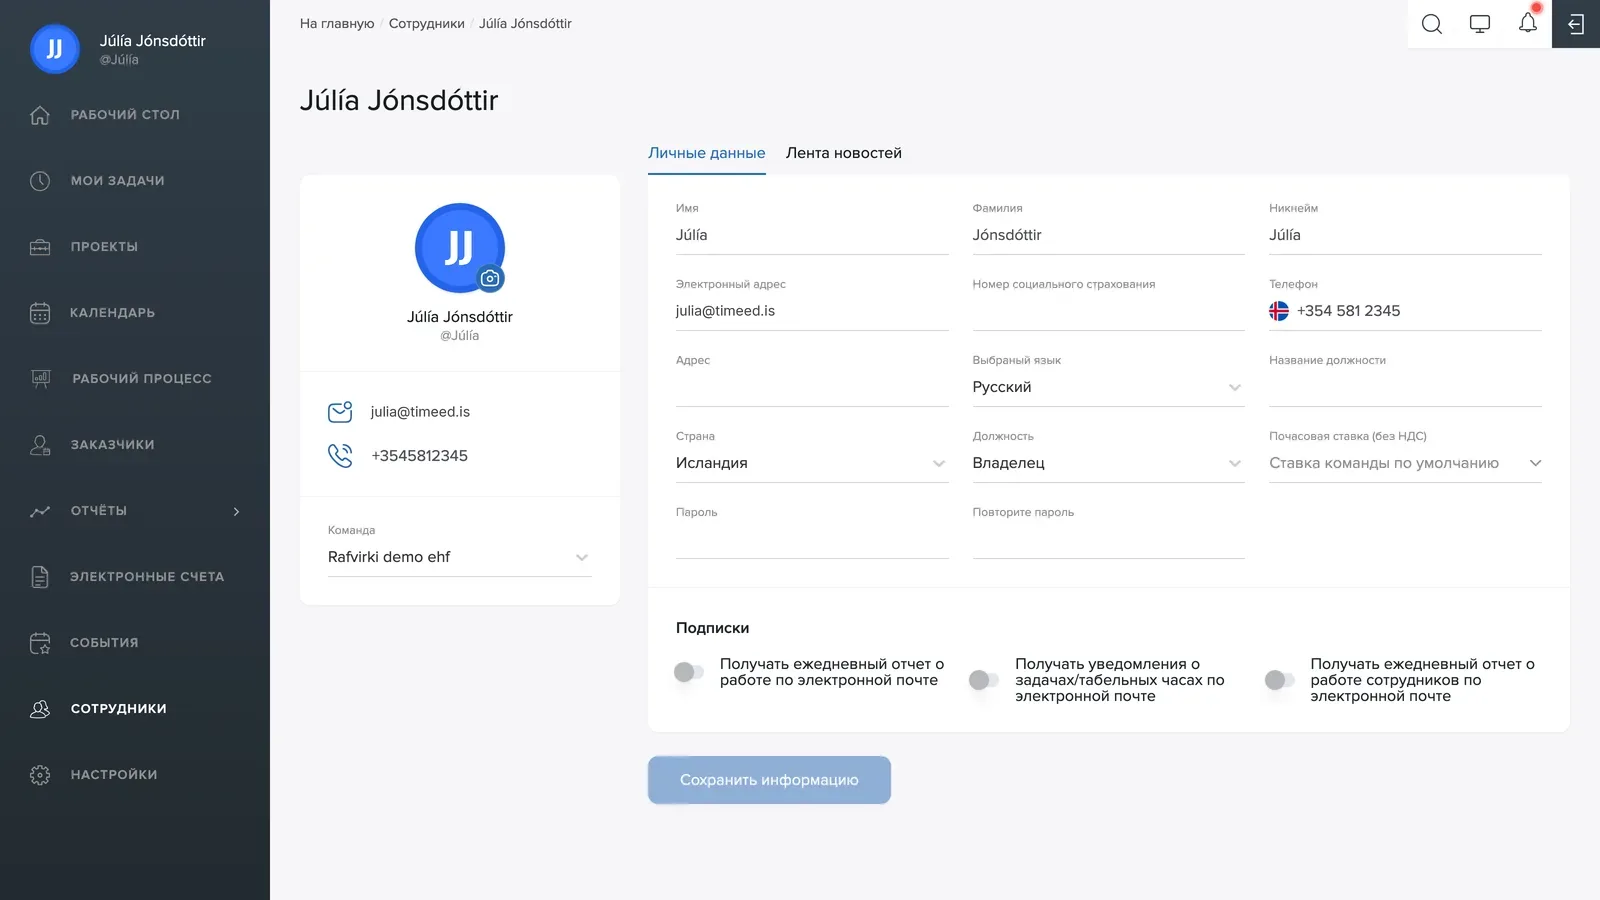Expand the Отчёты submenu arrow
The width and height of the screenshot is (1600, 900).
[x=237, y=511]
